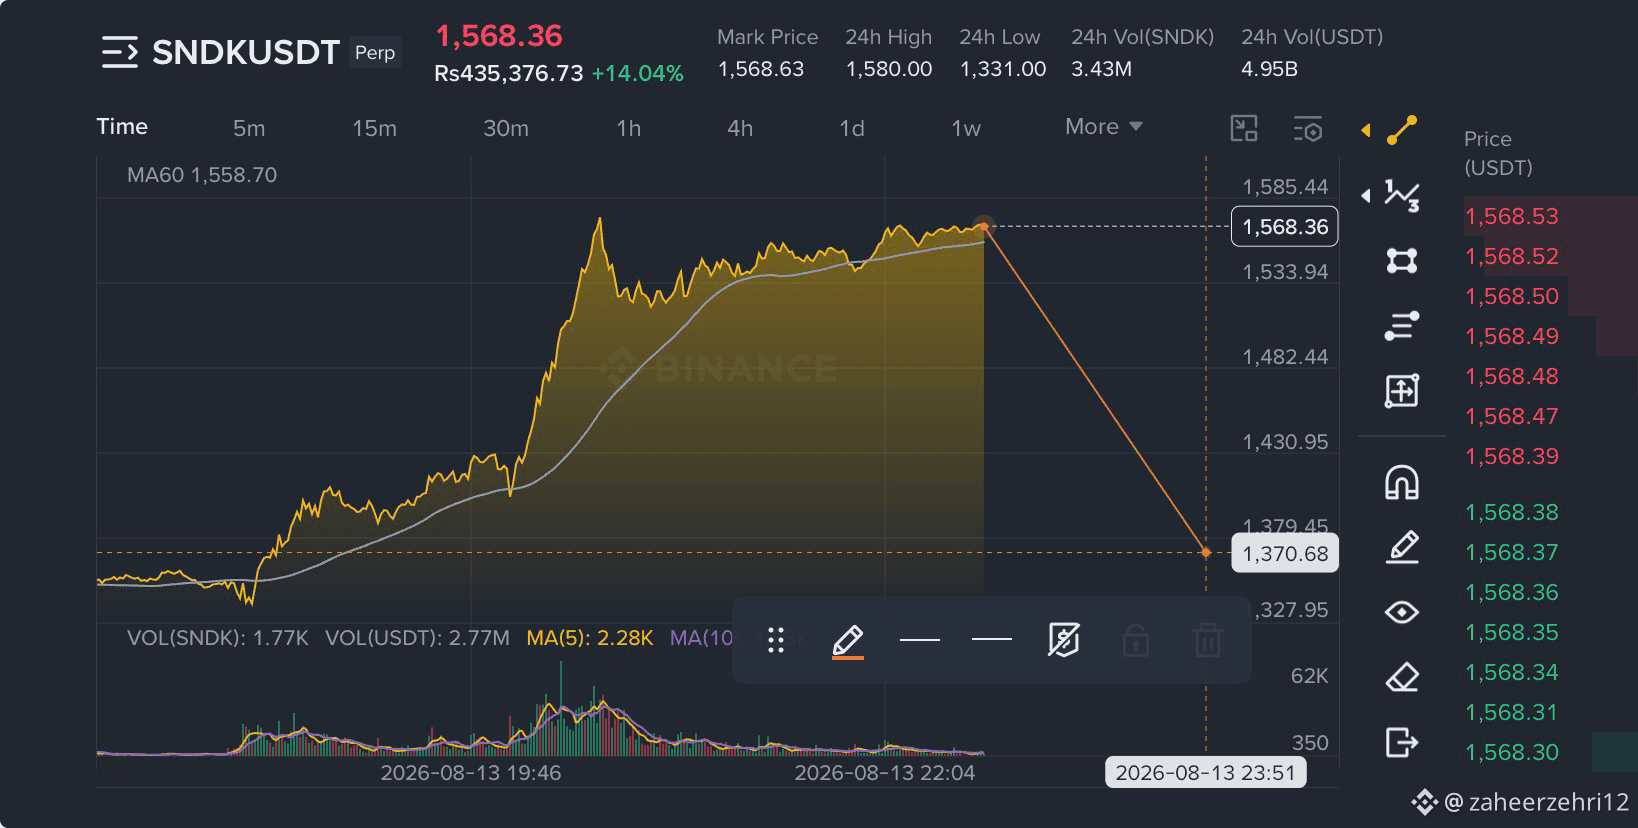Click the 24h High value 1,580.00
This screenshot has width=1638, height=828.
coord(889,69)
